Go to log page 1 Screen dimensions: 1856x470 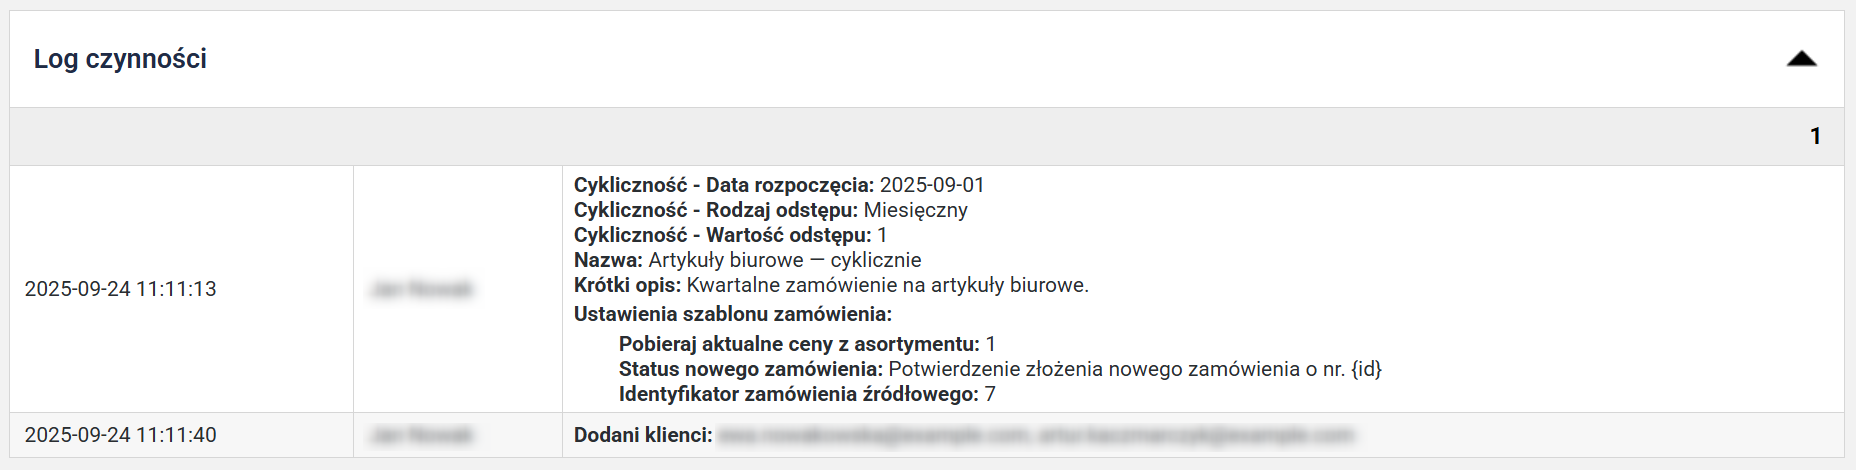tap(1815, 136)
